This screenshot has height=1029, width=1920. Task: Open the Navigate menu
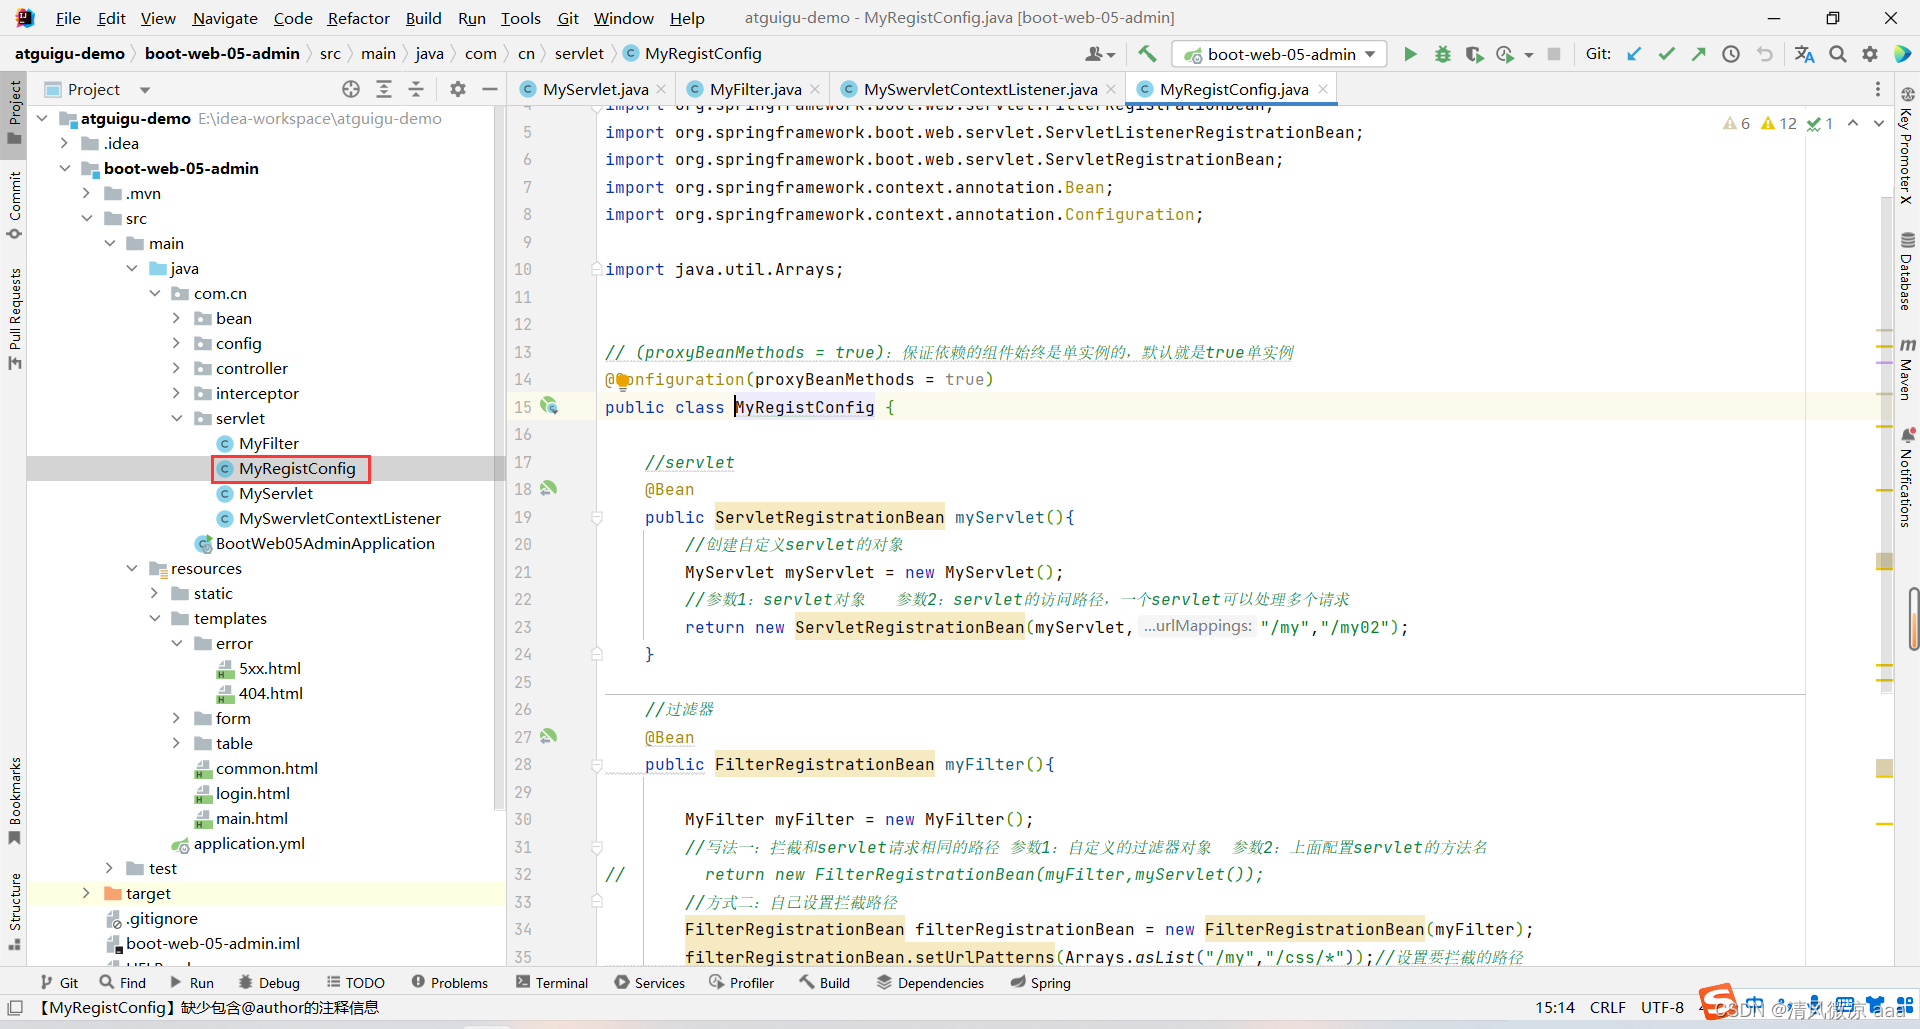[225, 18]
